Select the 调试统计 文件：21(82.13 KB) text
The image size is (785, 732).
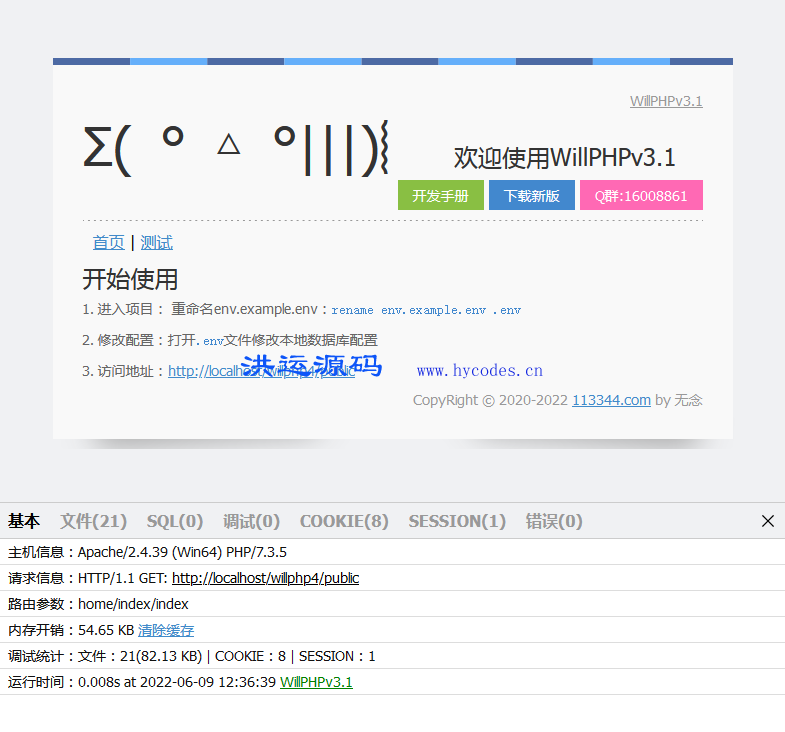coord(140,656)
